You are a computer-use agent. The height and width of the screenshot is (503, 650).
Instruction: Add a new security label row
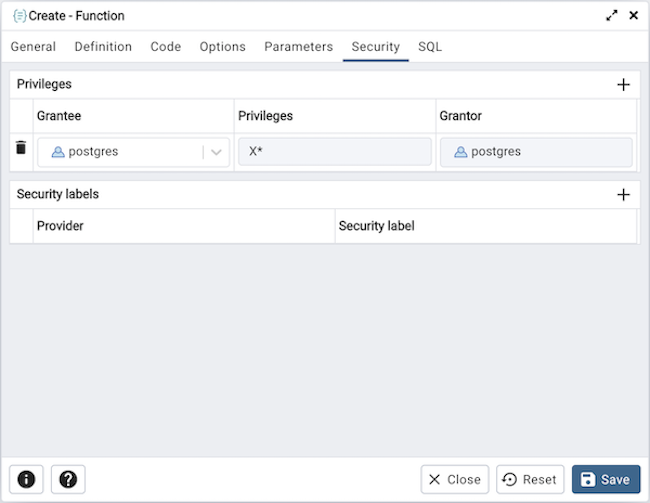(623, 195)
